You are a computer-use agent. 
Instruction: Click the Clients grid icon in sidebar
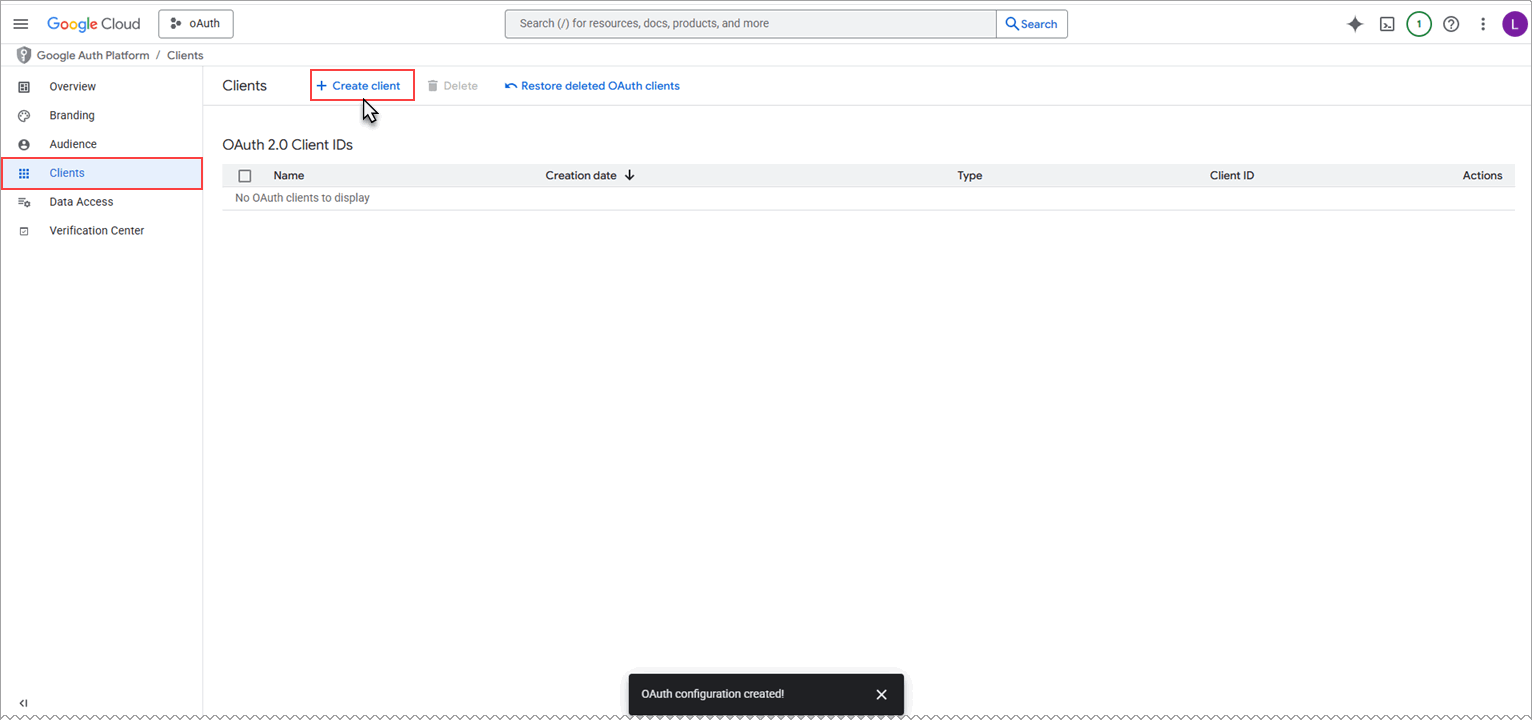click(x=24, y=173)
